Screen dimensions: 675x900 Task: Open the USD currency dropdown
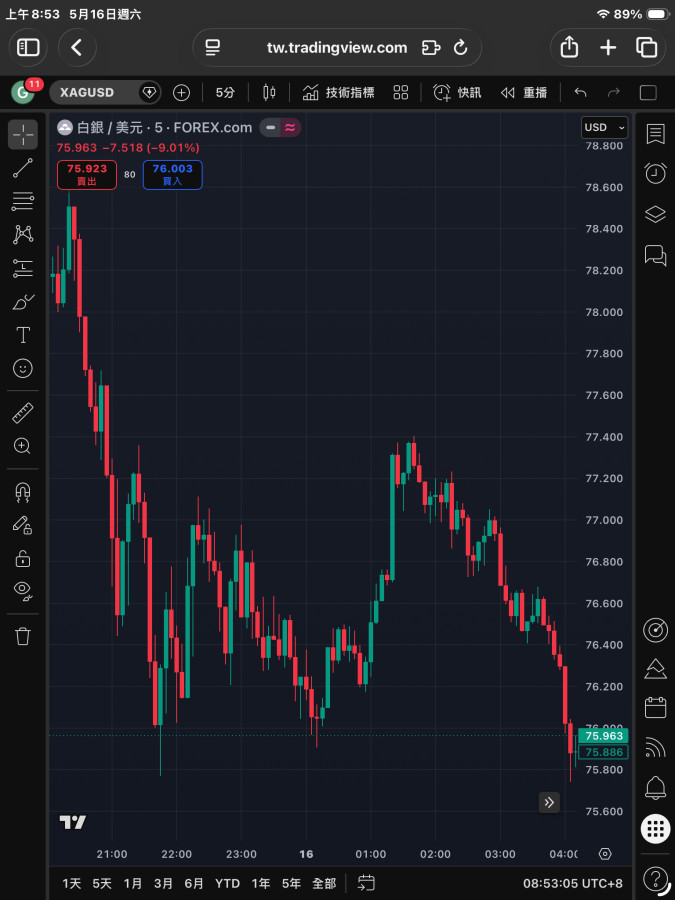click(604, 127)
